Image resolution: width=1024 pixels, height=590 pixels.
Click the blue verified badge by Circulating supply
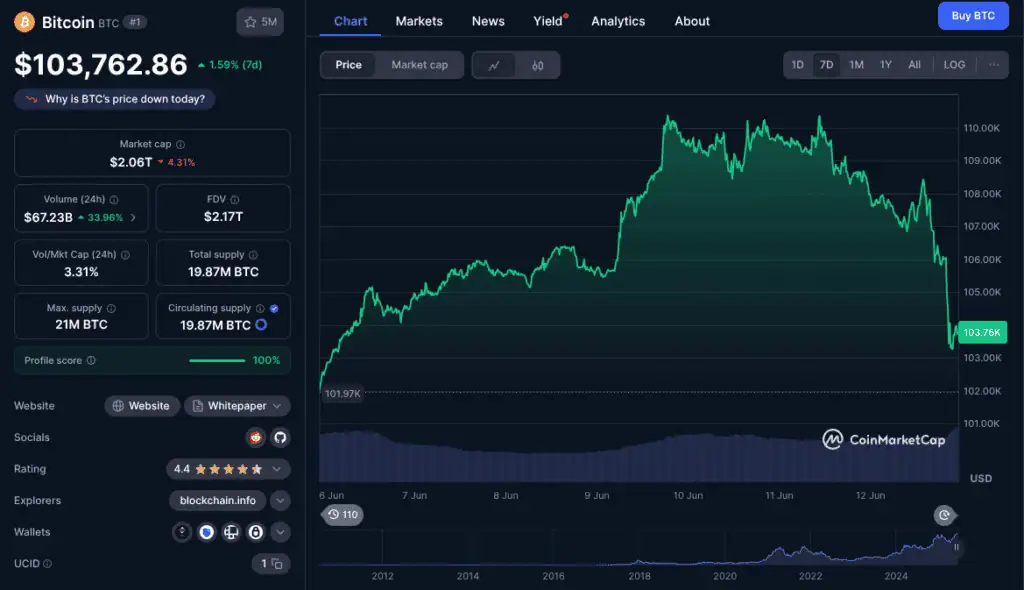(x=274, y=308)
